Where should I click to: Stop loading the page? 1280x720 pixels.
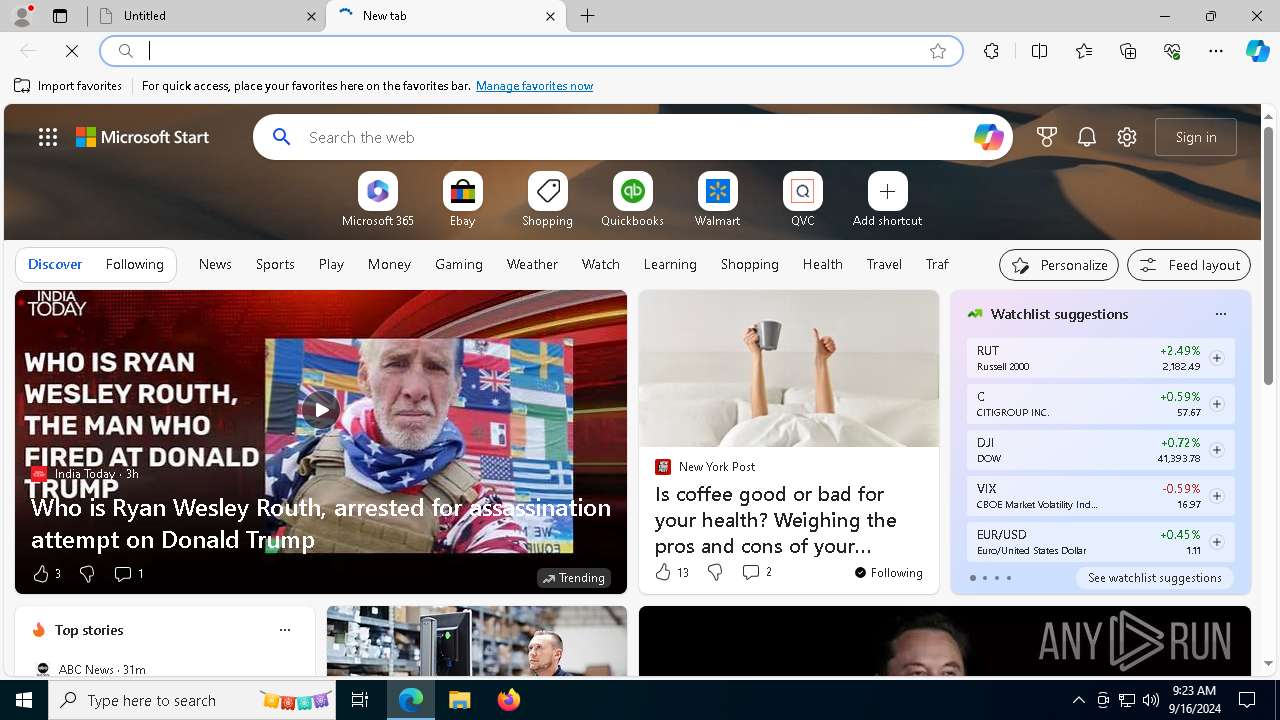point(72,51)
